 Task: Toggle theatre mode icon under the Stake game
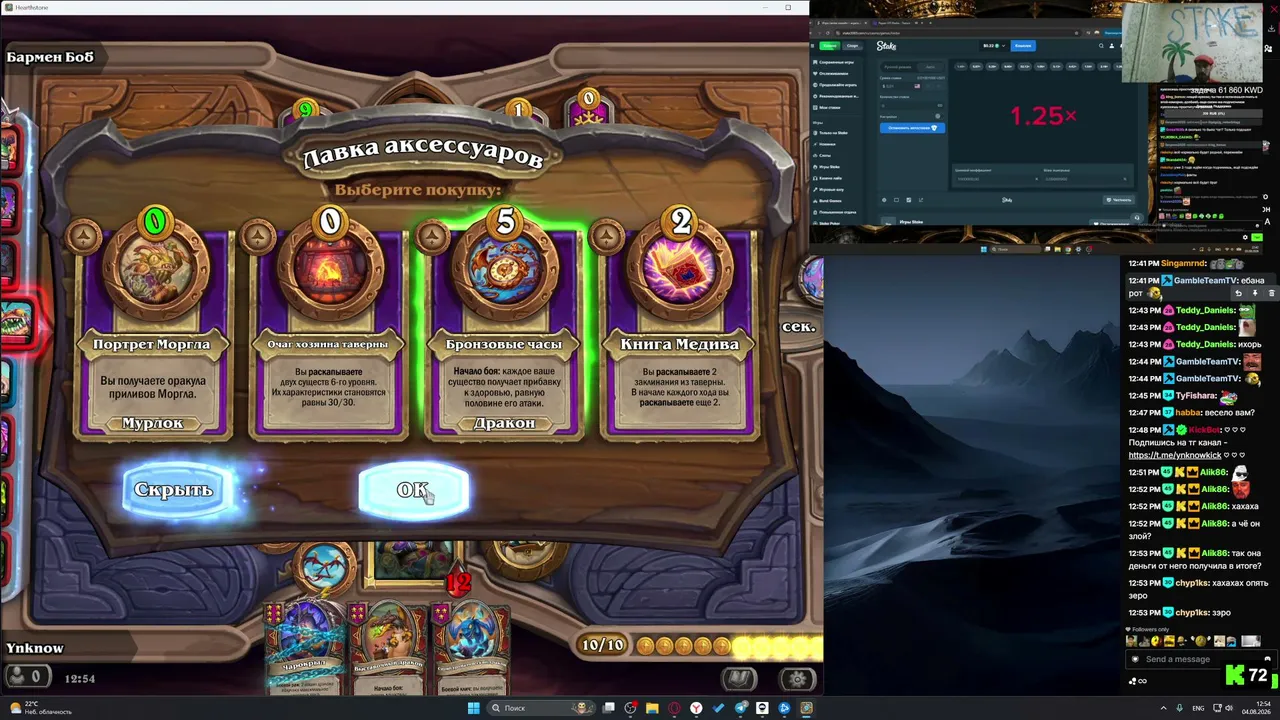point(896,199)
